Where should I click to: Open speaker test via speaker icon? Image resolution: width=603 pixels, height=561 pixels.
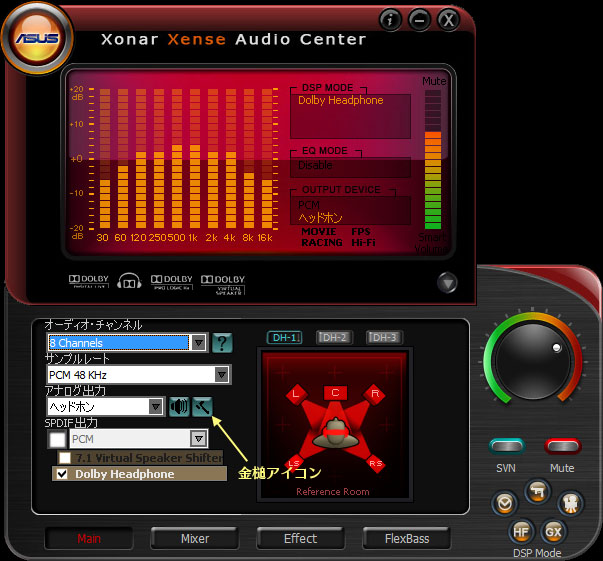[179, 406]
